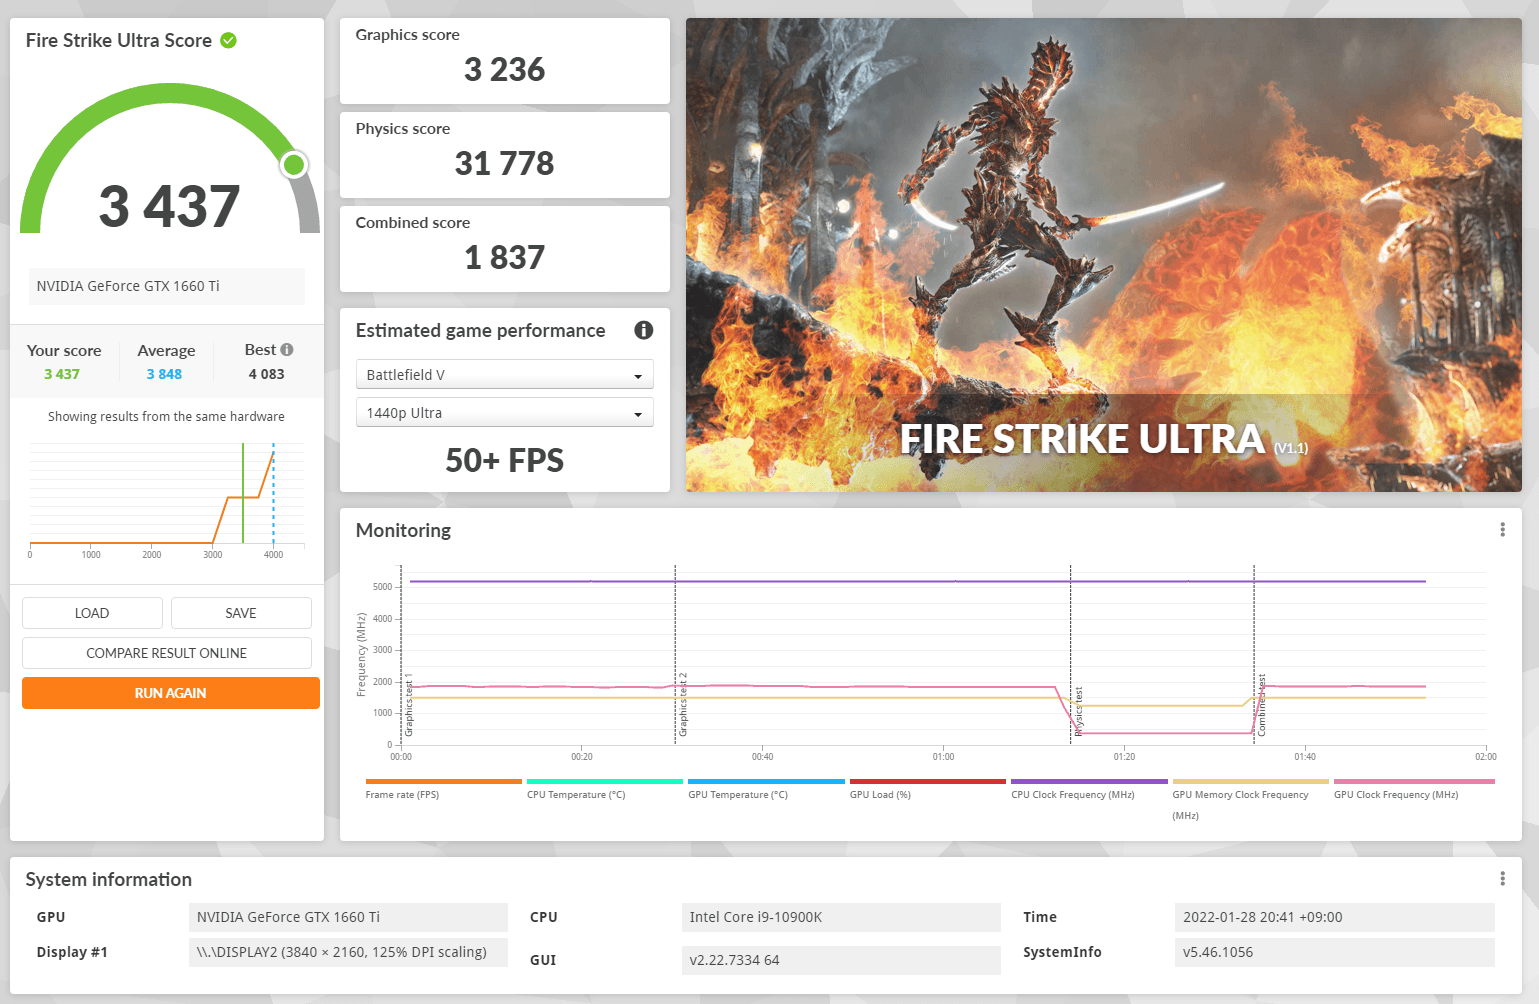Click the Combined score value 1 837

click(505, 258)
